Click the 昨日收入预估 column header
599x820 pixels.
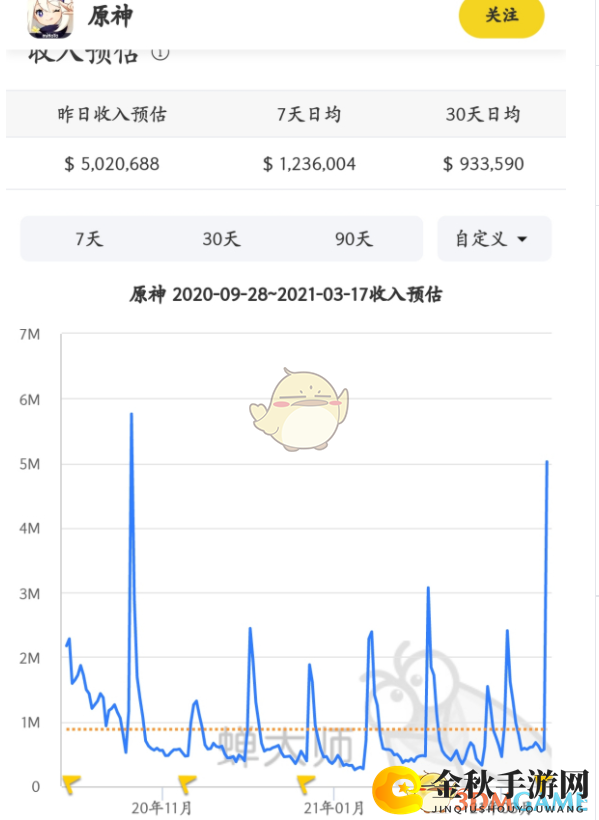click(112, 114)
